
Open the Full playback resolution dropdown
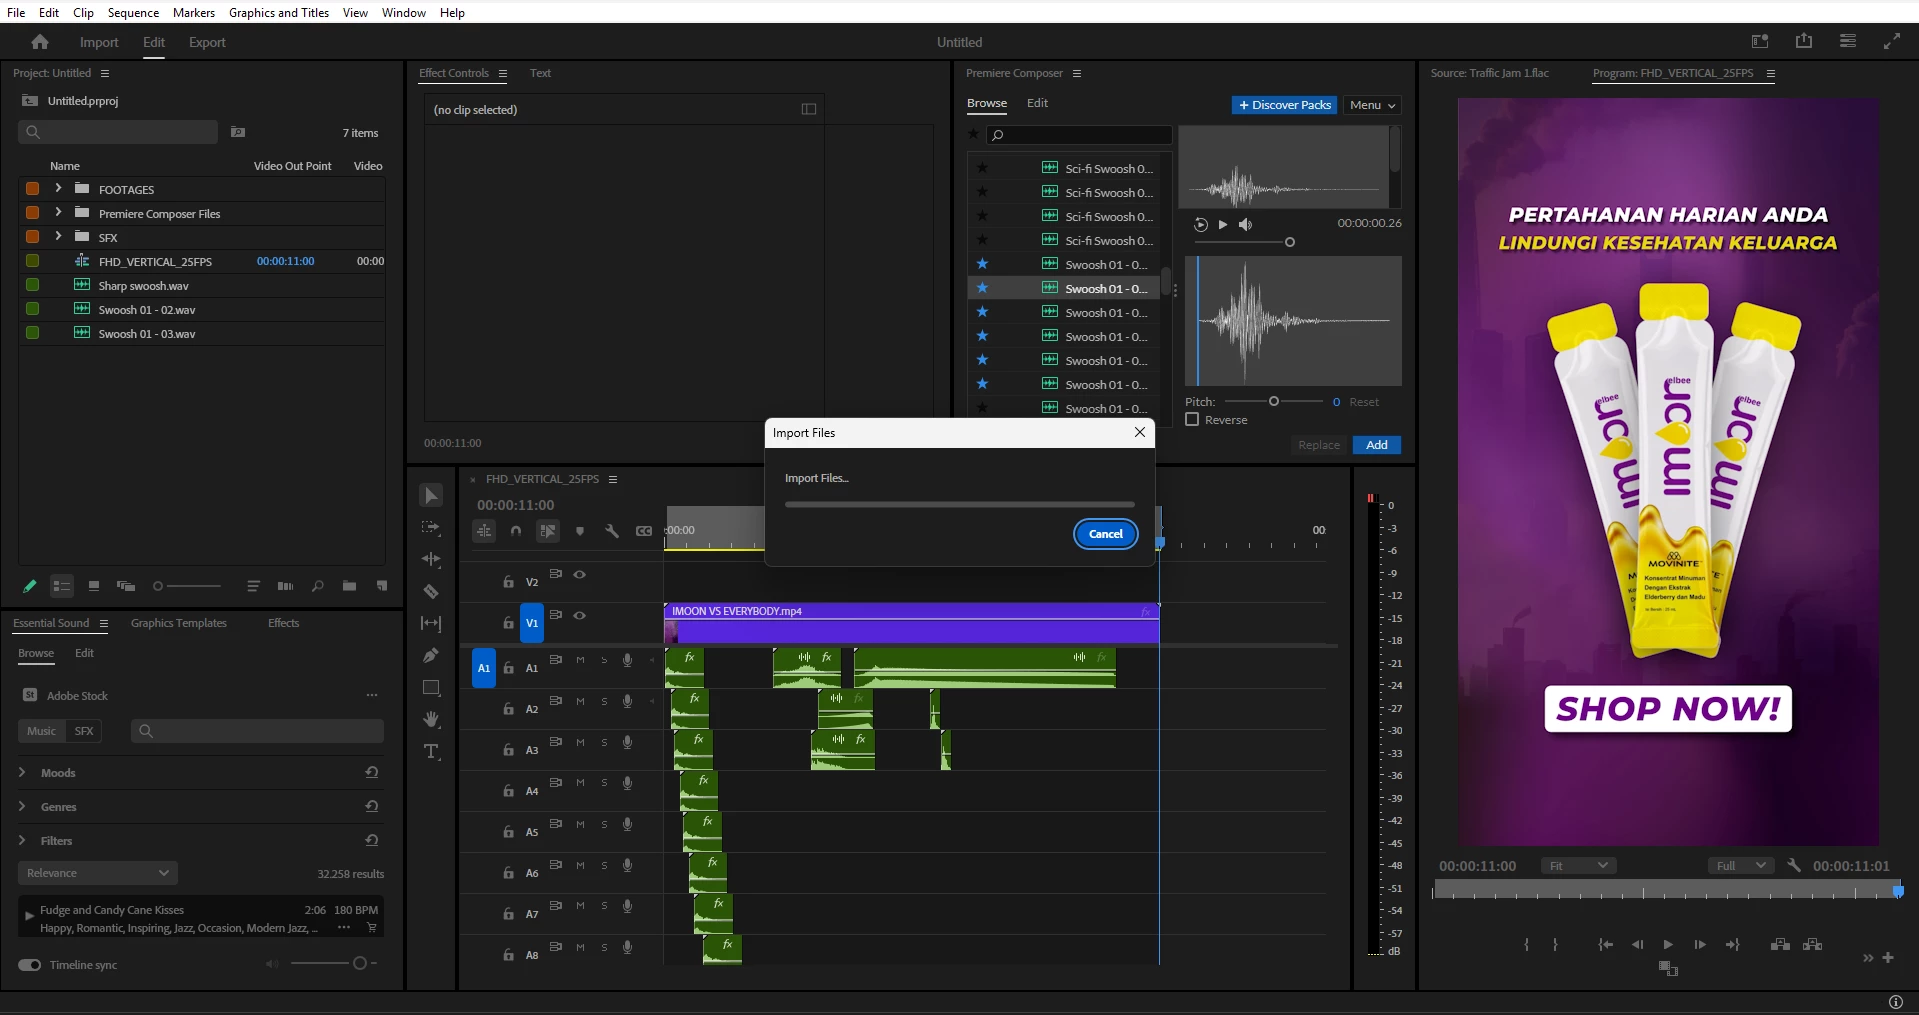tap(1741, 866)
